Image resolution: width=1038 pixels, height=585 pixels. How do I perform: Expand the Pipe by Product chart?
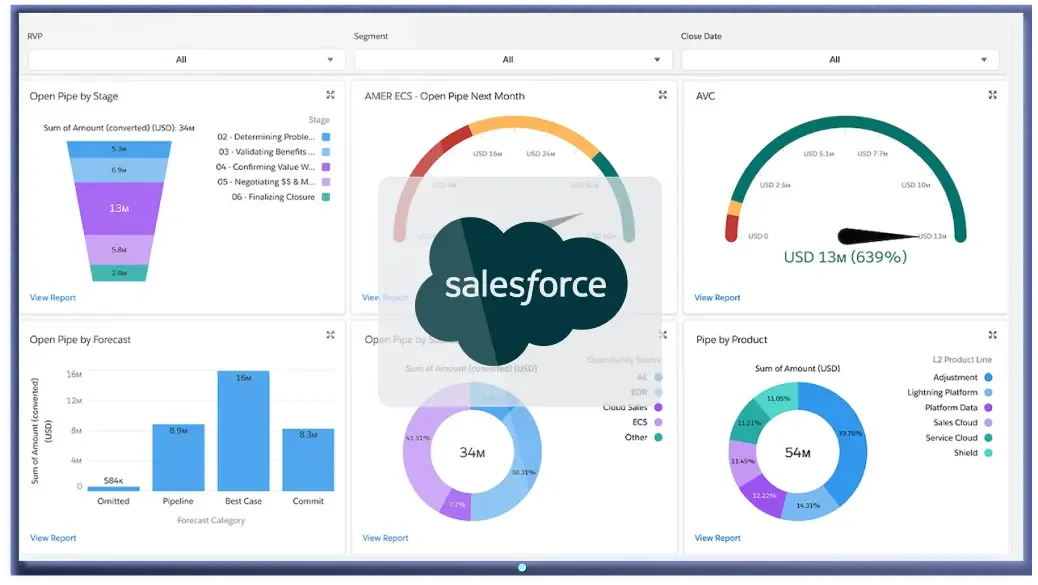[x=992, y=335]
